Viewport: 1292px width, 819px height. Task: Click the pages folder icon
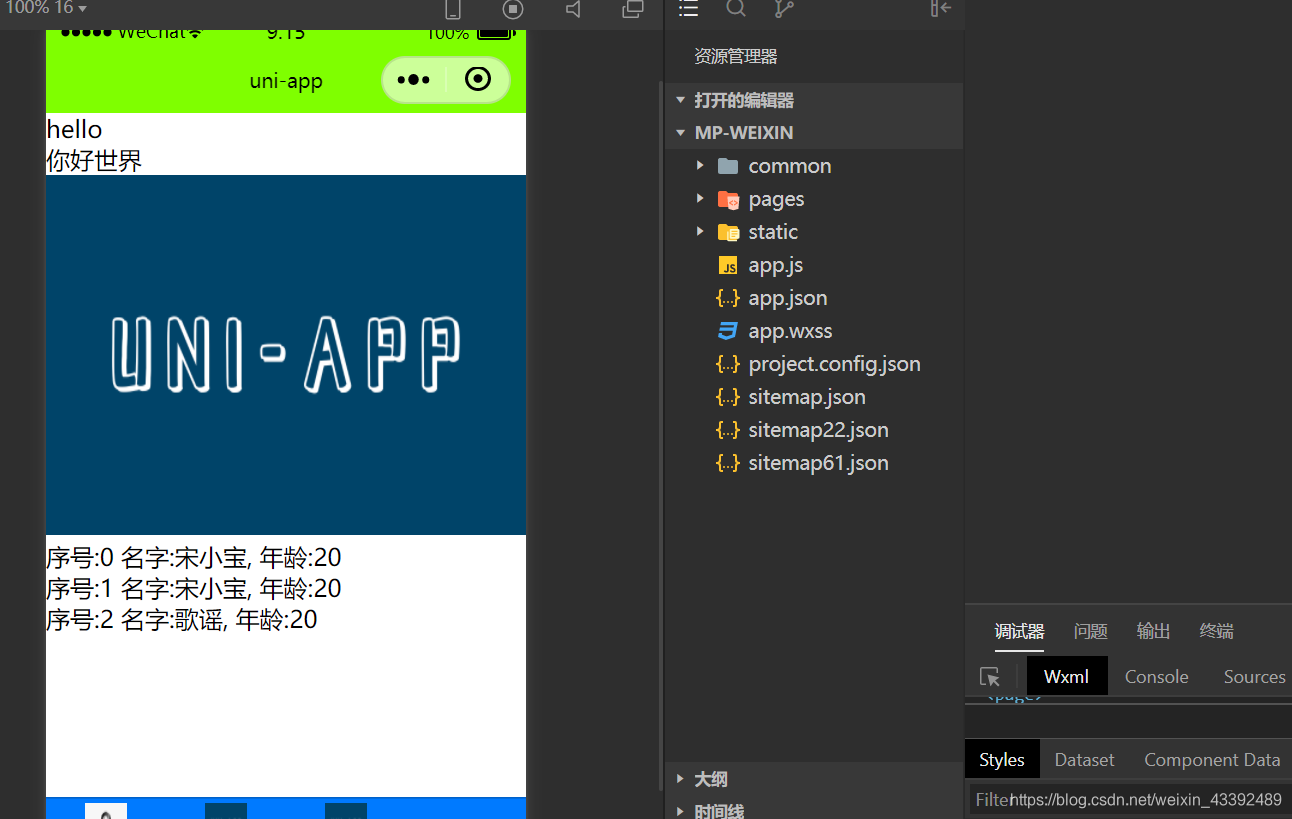pos(728,199)
